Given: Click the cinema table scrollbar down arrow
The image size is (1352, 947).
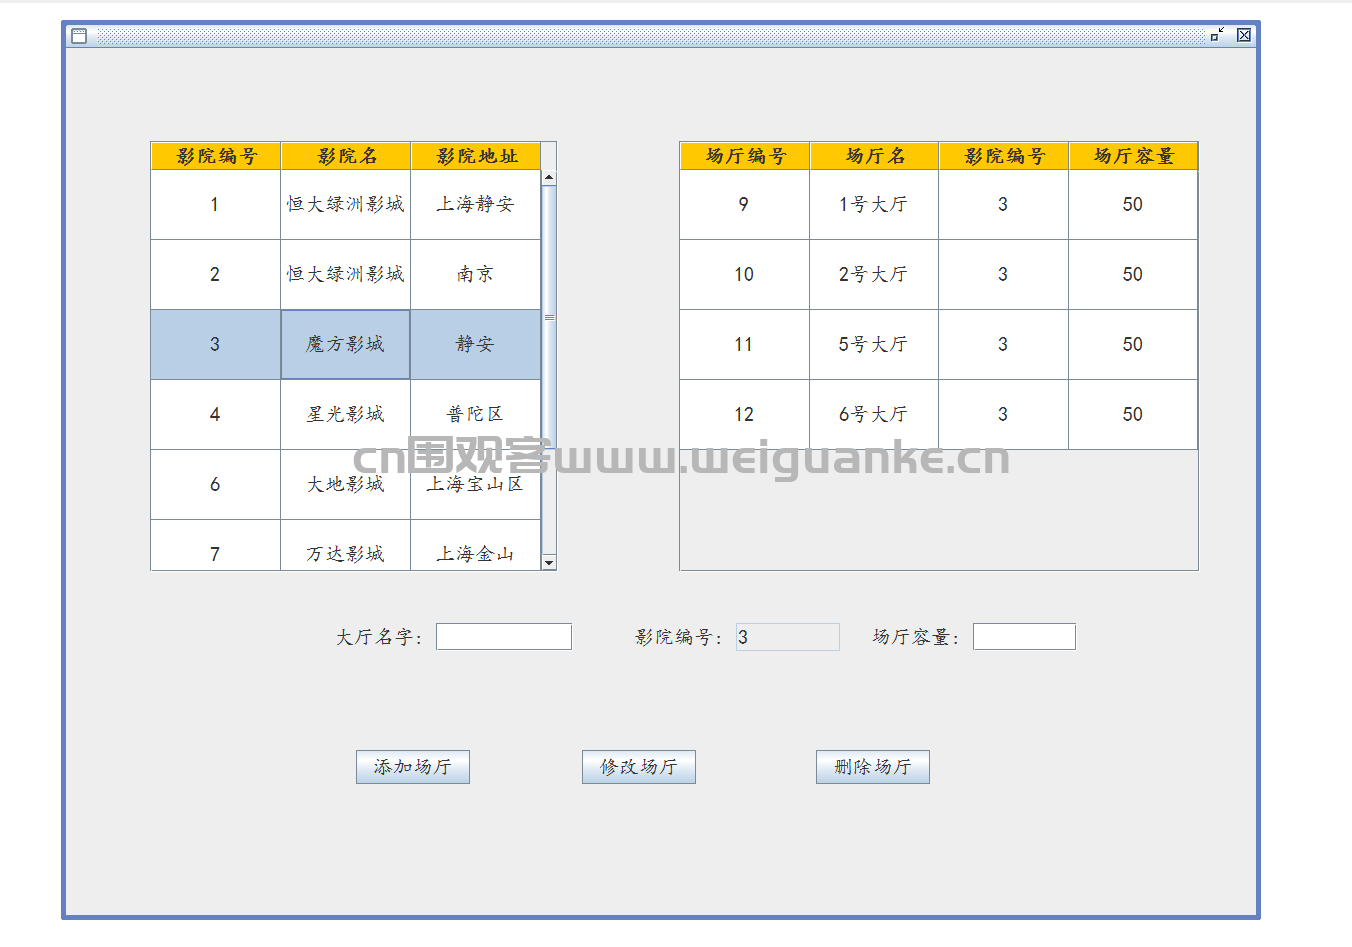Looking at the screenshot, I should (x=549, y=563).
